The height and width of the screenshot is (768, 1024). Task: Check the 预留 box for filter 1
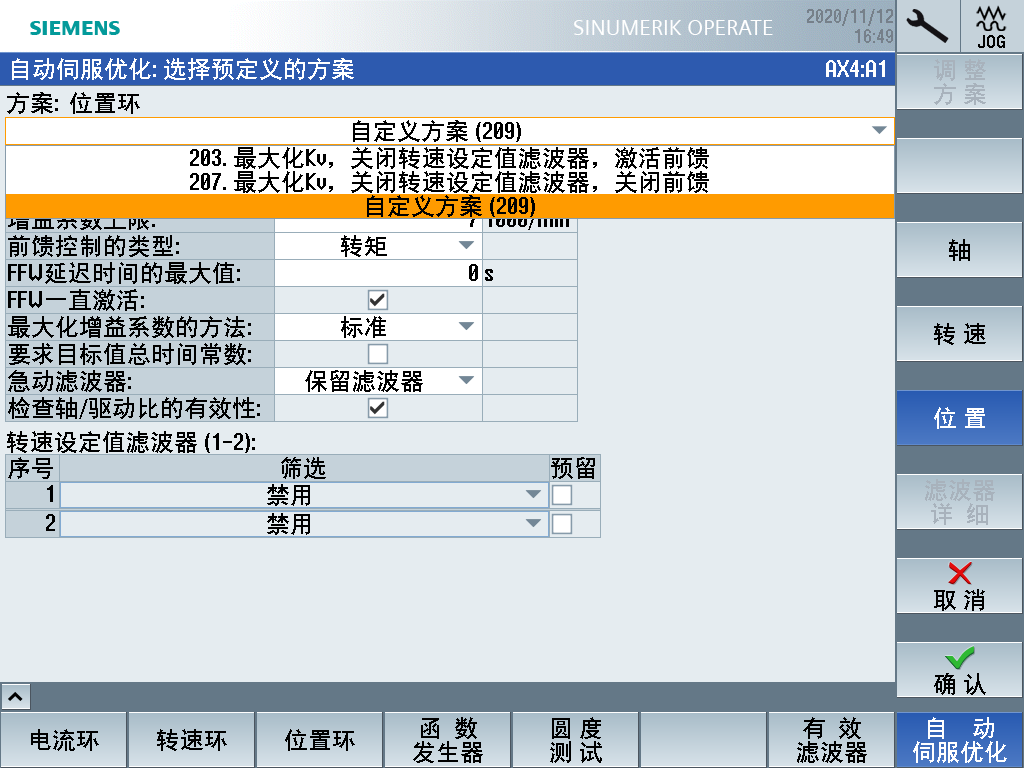click(563, 496)
